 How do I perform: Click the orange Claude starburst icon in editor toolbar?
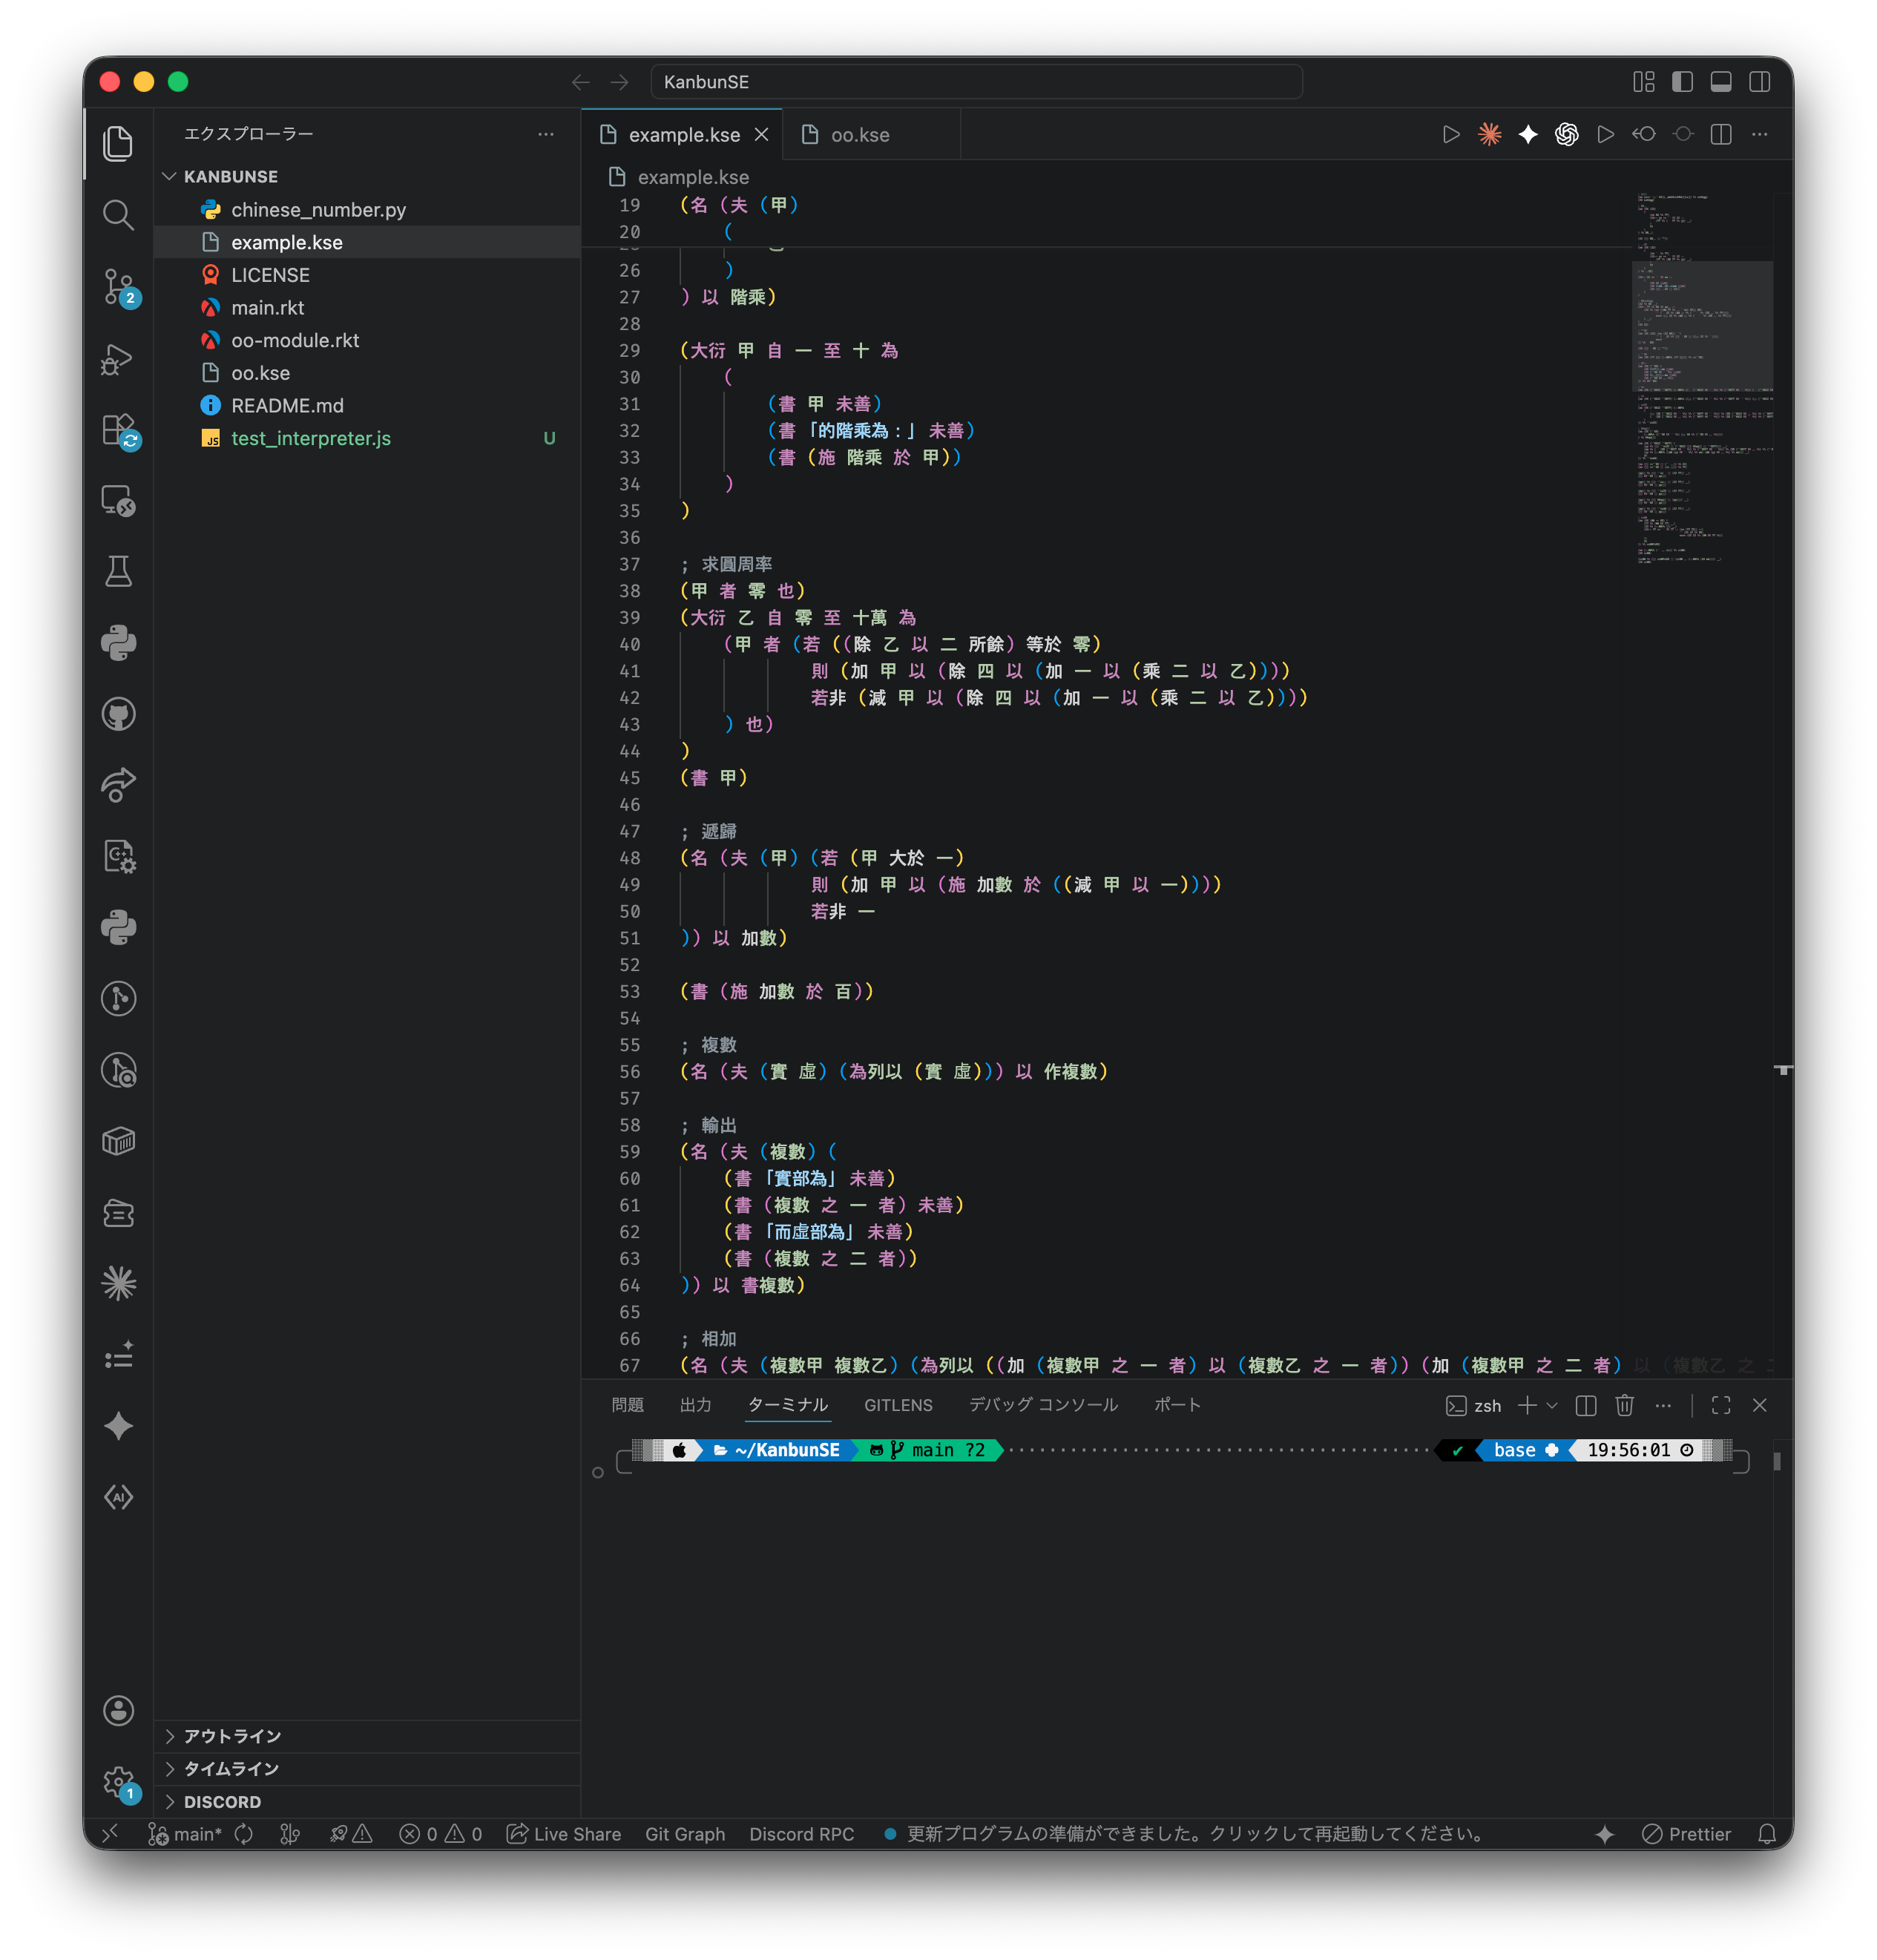pyautogui.click(x=1489, y=134)
